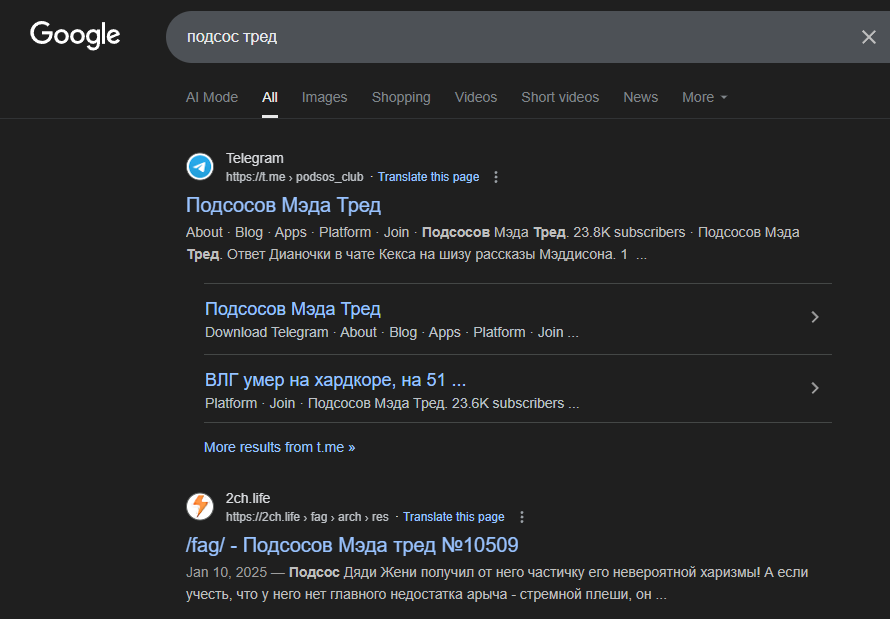Image resolution: width=890 pixels, height=619 pixels.
Task: Click the 2ch.life site favicon
Action: [x=200, y=507]
